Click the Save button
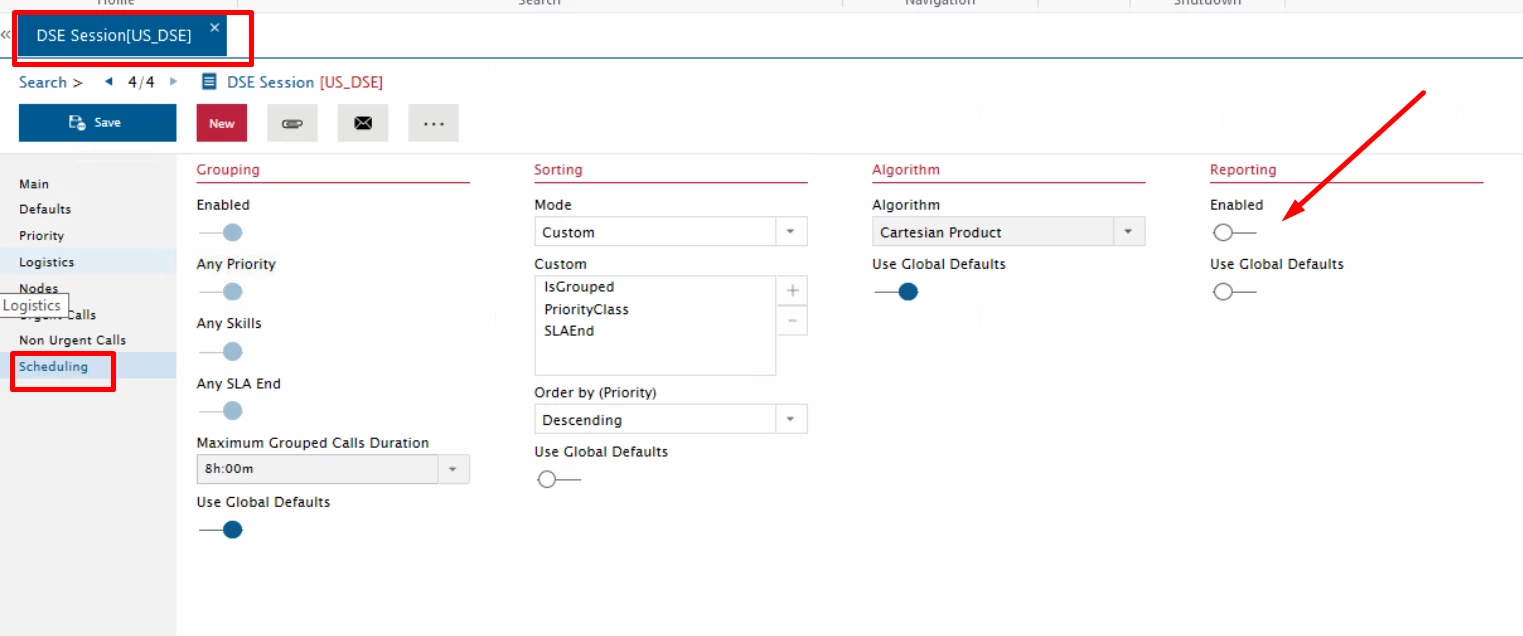Viewport: 1523px width, 636px height. tap(97, 123)
